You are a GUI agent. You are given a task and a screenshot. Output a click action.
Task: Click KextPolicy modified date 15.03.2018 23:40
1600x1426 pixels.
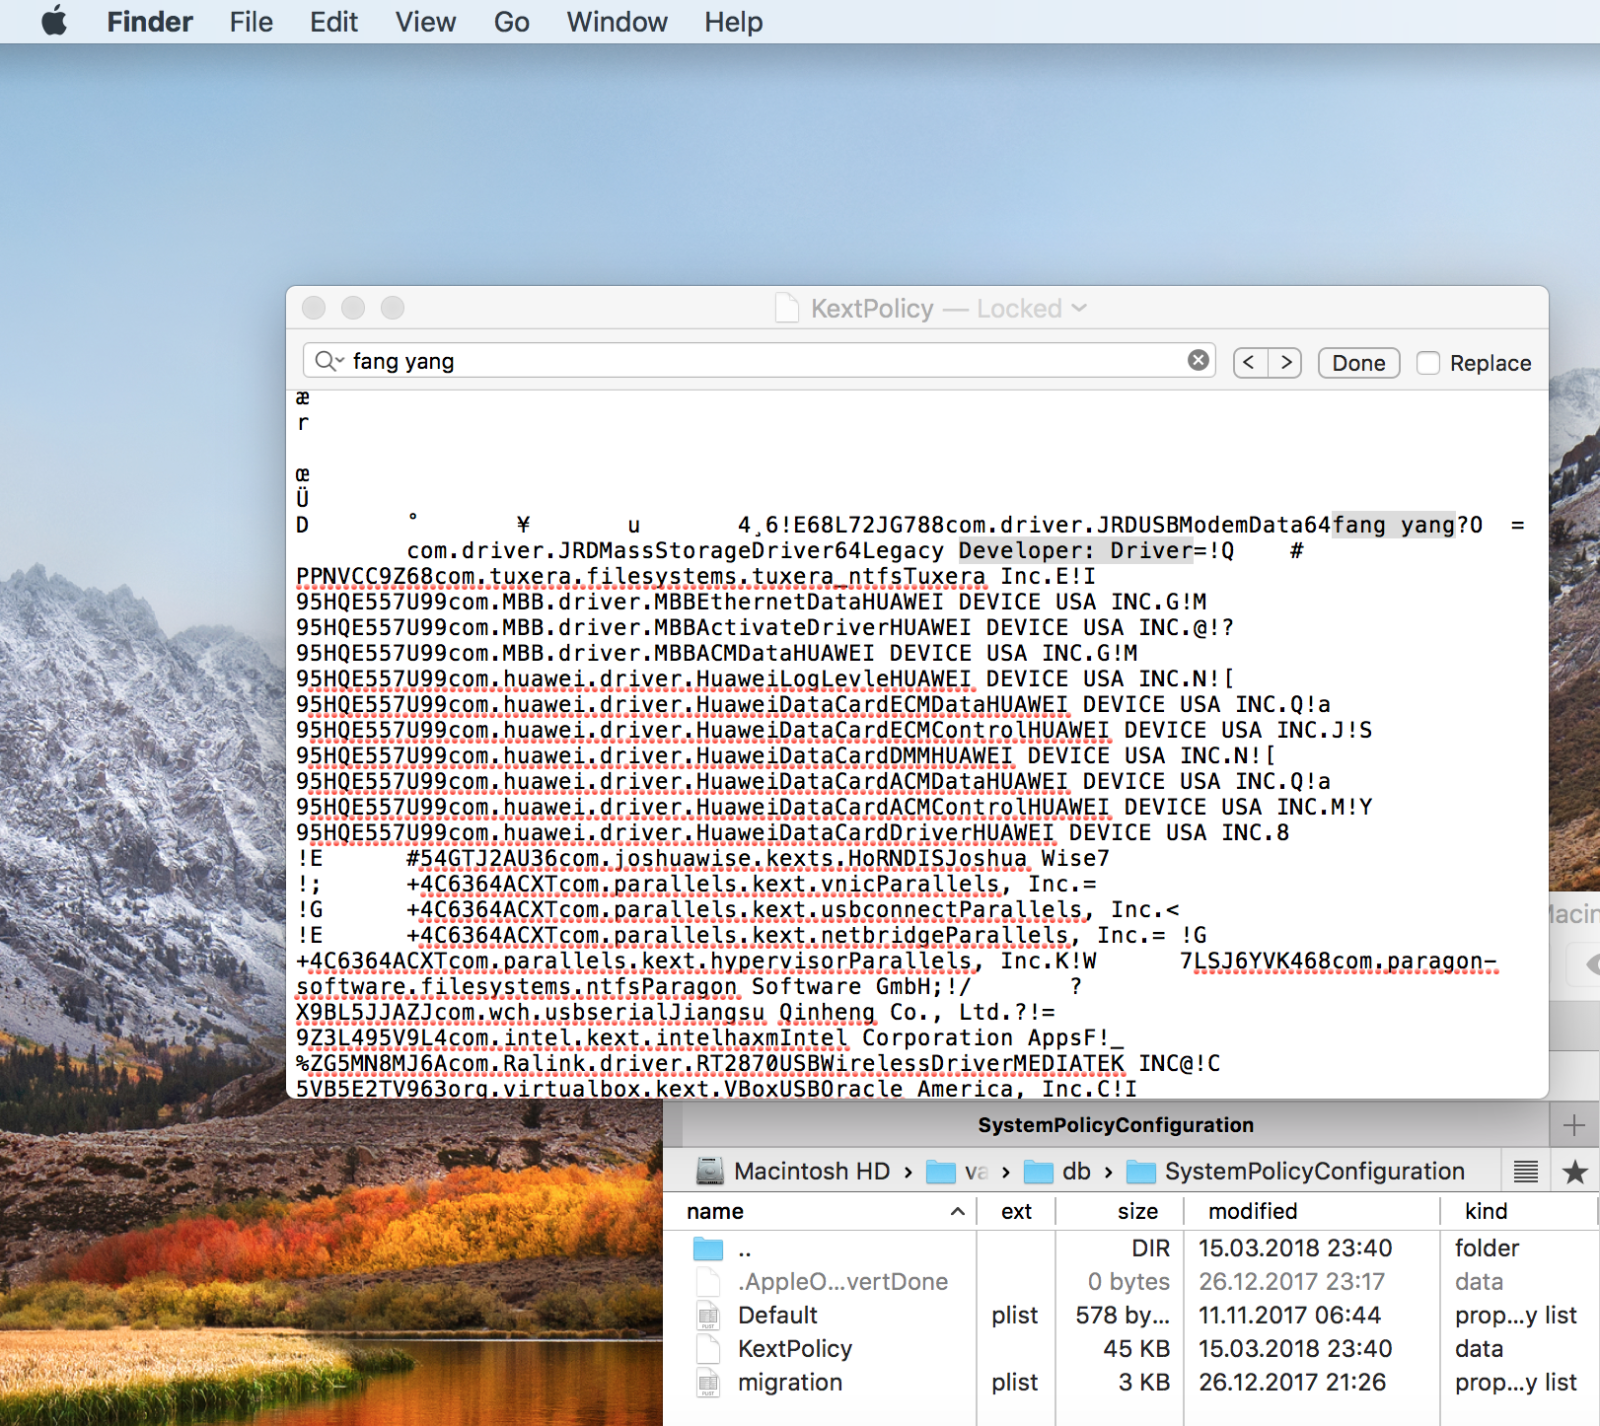click(x=1295, y=1348)
